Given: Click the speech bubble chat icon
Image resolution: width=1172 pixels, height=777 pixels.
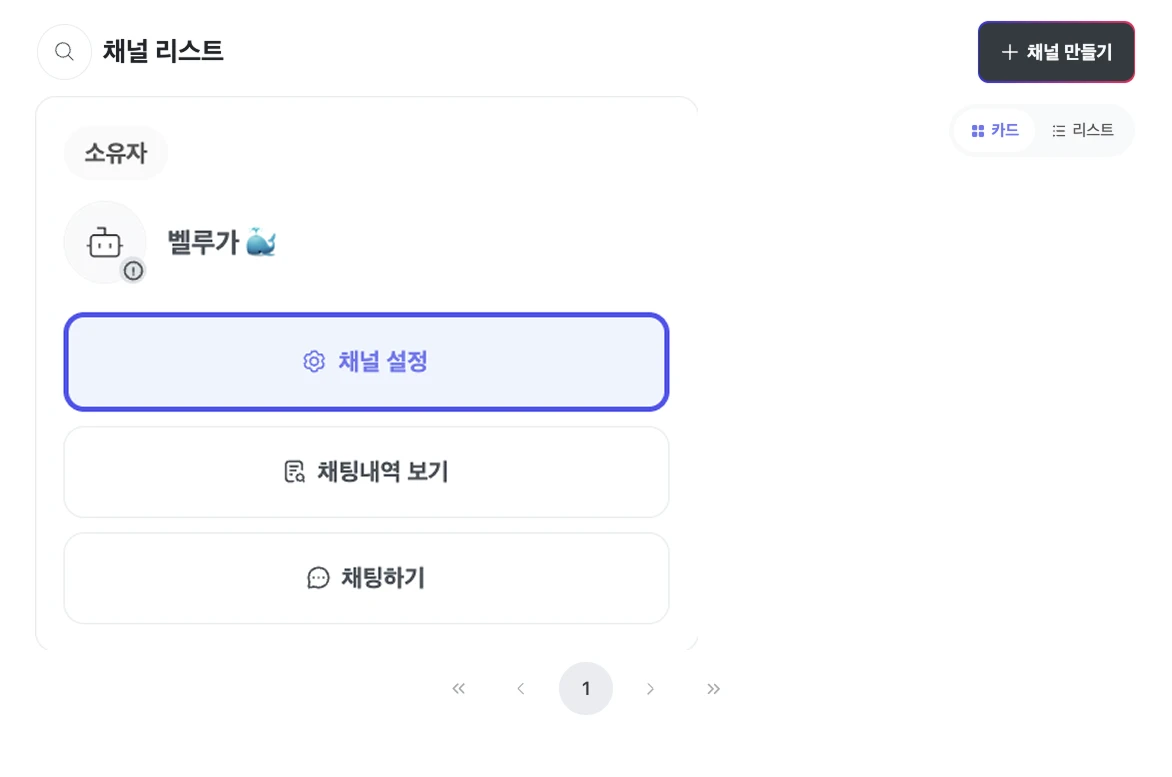Looking at the screenshot, I should (x=318, y=578).
